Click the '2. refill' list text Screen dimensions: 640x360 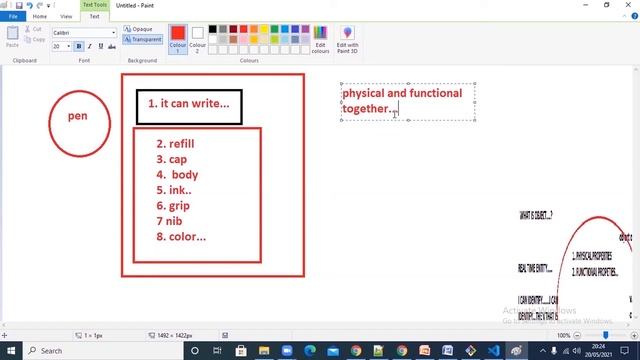coord(175,144)
